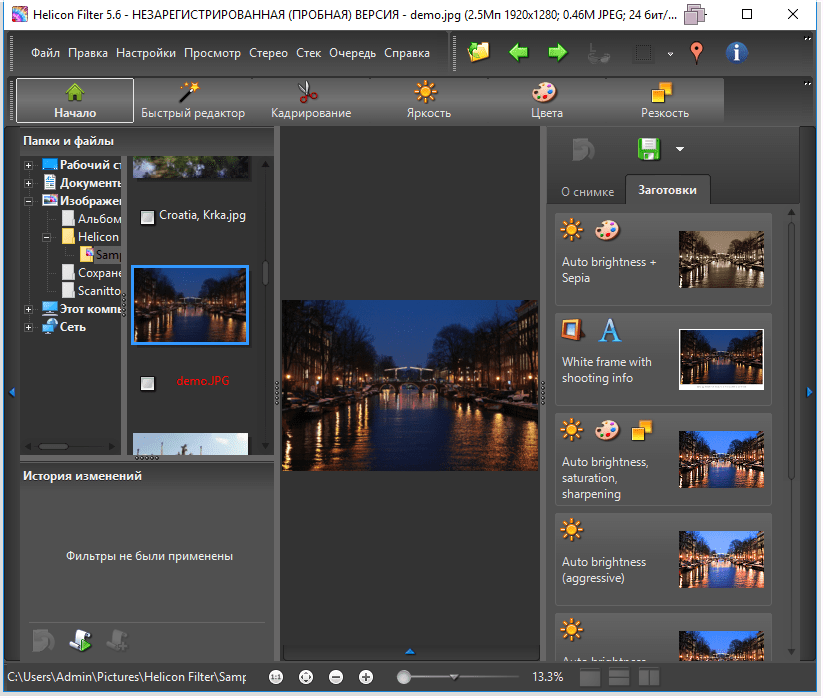Screen dimensions: 823x699
Task: Click the actual-size zoom icon in status bar
Action: tap(276, 677)
